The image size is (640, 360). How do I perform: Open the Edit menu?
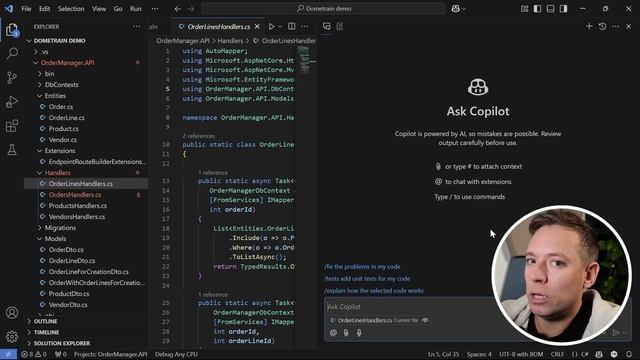44,9
